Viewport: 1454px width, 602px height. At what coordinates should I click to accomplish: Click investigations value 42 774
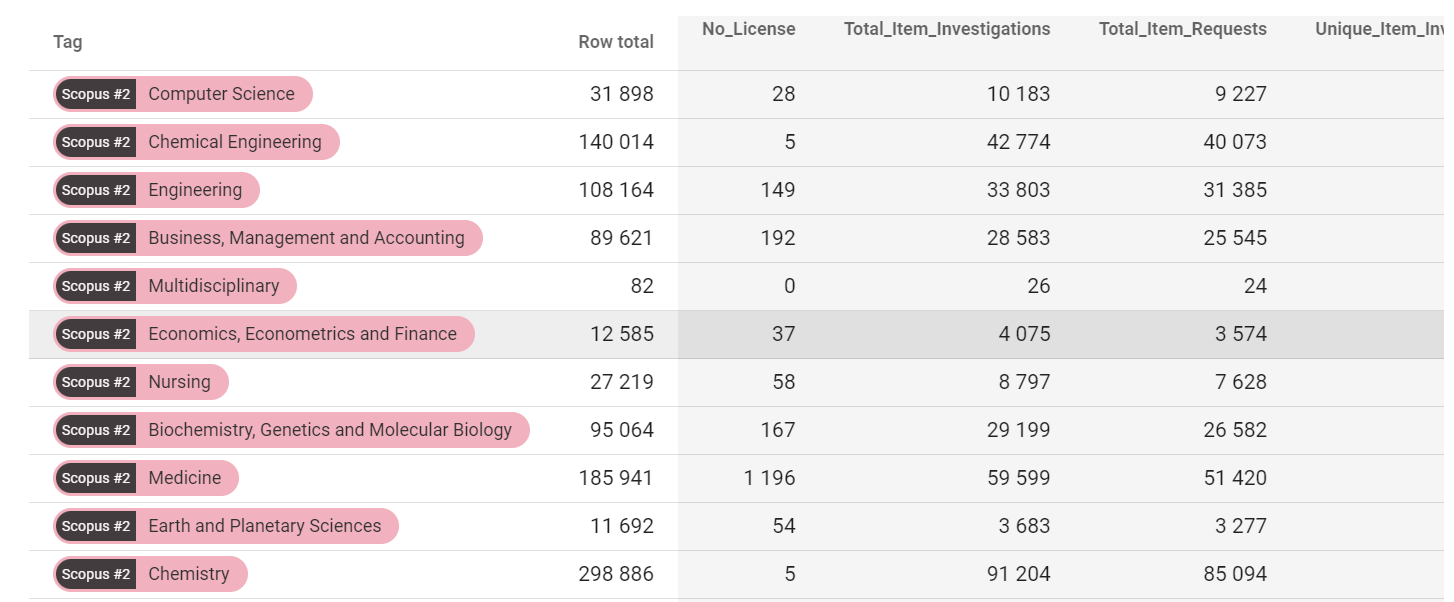[x=1019, y=142]
